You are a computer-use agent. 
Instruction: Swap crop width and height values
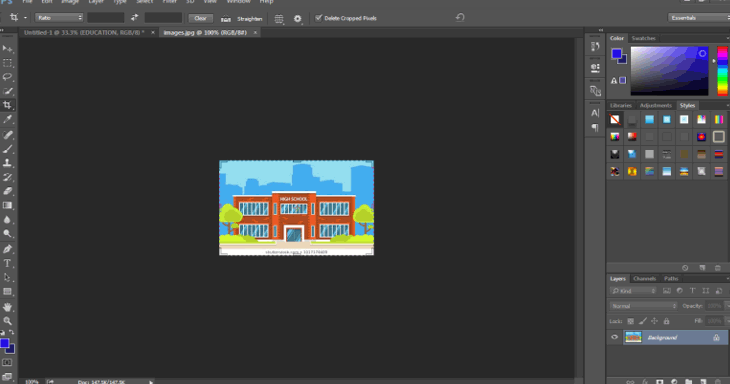pyautogui.click(x=134, y=18)
